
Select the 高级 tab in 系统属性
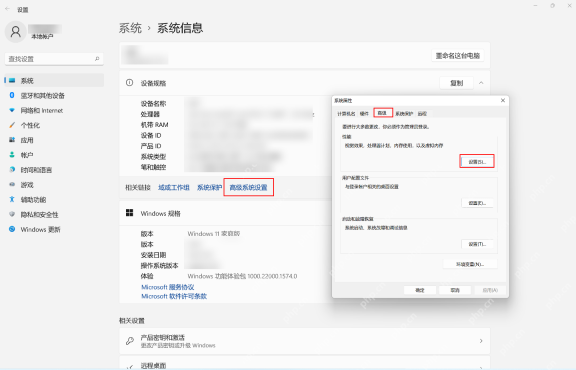[x=382, y=113]
